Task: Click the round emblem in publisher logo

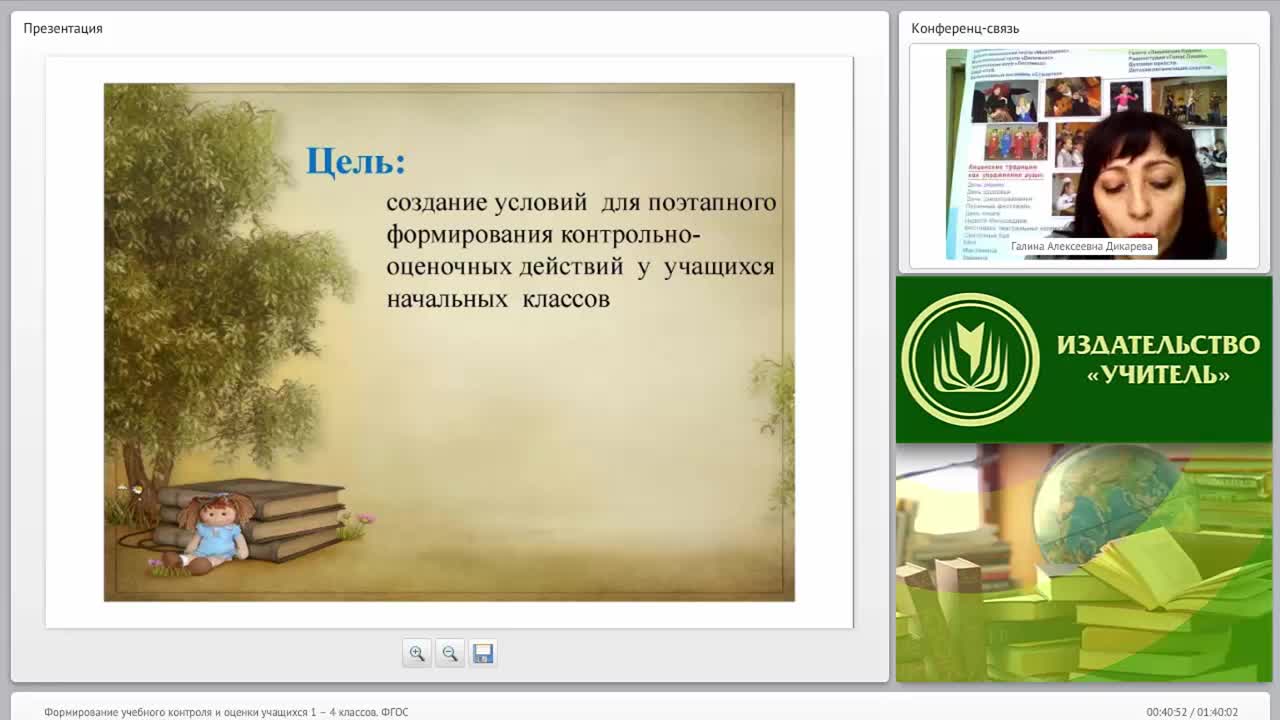Action: [x=970, y=360]
